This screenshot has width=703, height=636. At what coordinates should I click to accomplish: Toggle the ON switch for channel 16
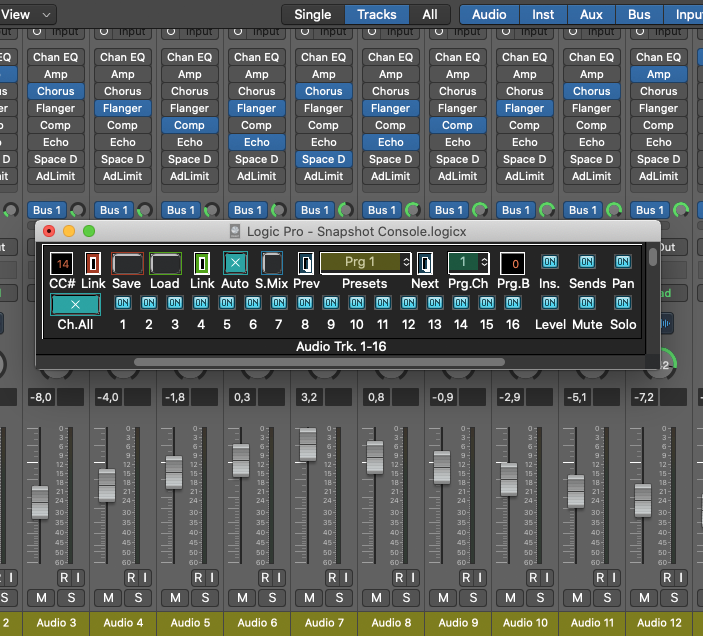513,303
